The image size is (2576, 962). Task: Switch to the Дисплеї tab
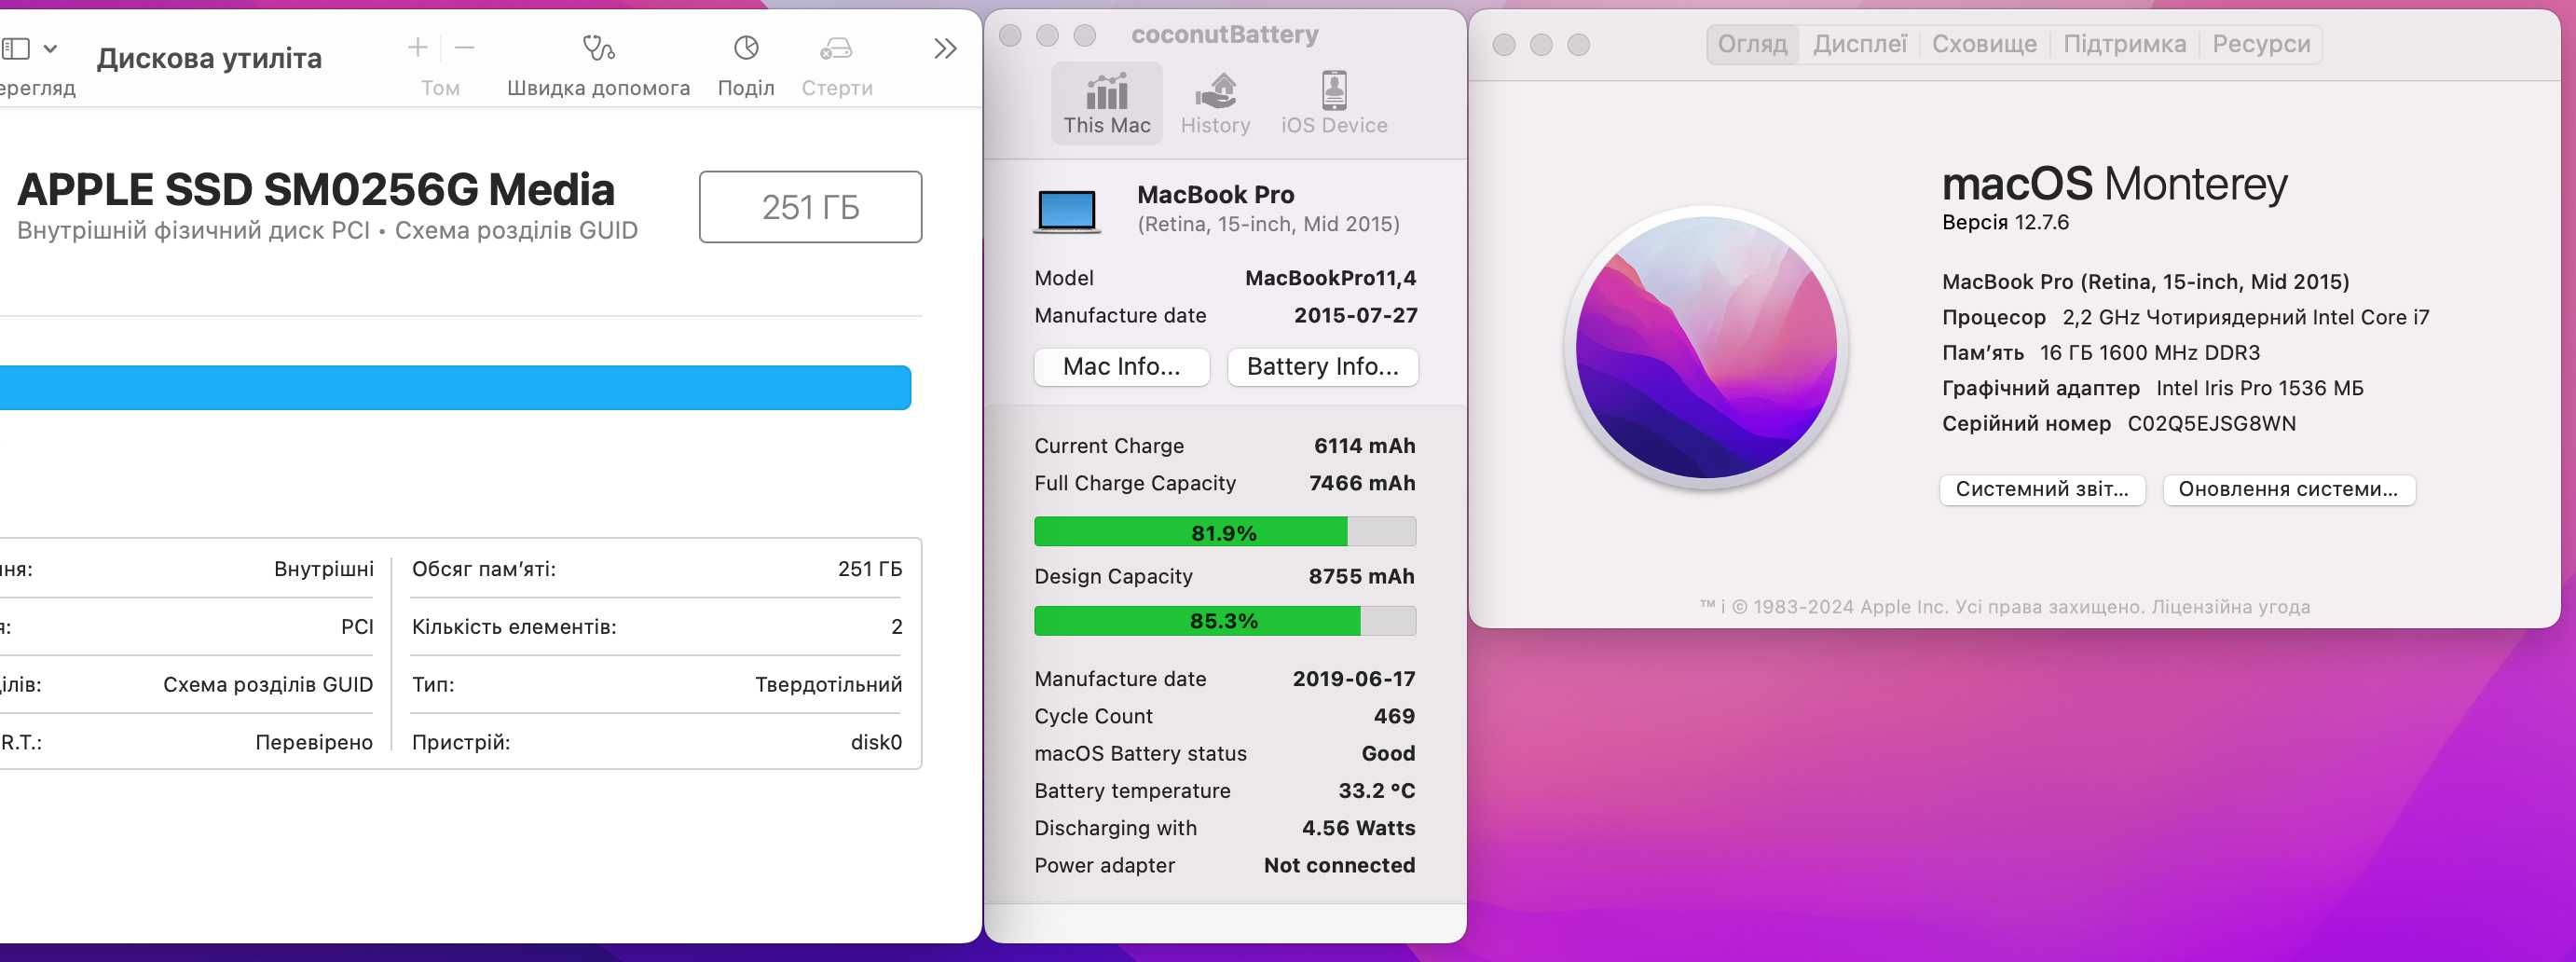click(1860, 44)
